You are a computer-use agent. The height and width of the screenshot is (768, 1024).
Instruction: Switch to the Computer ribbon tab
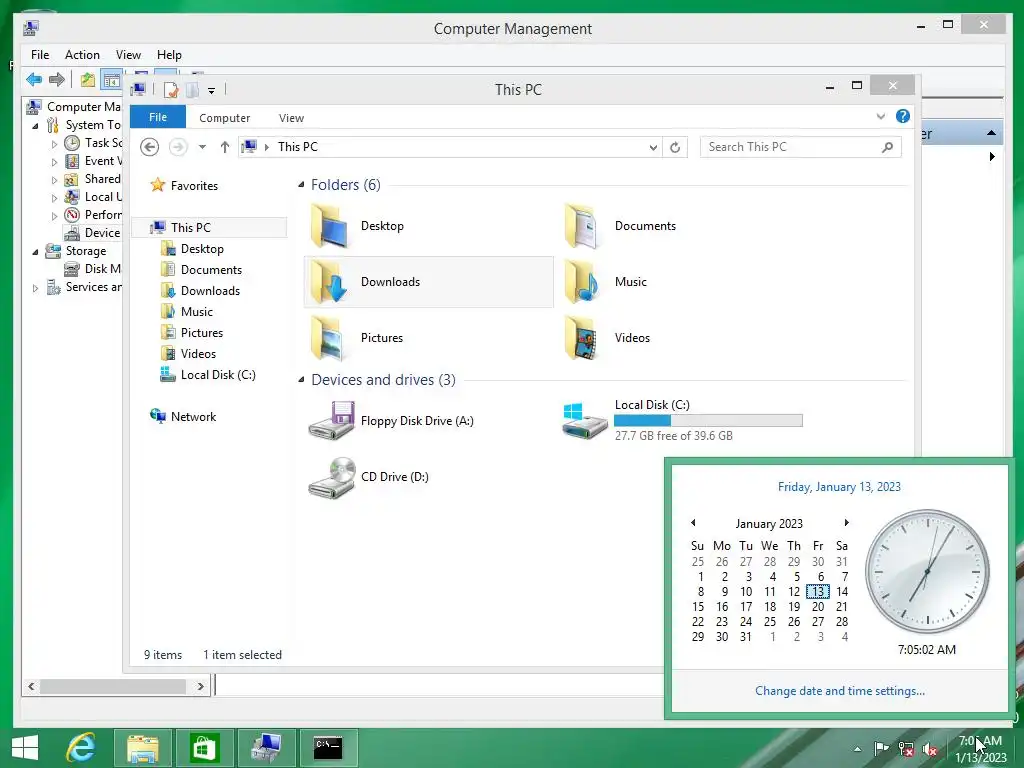pyautogui.click(x=225, y=118)
